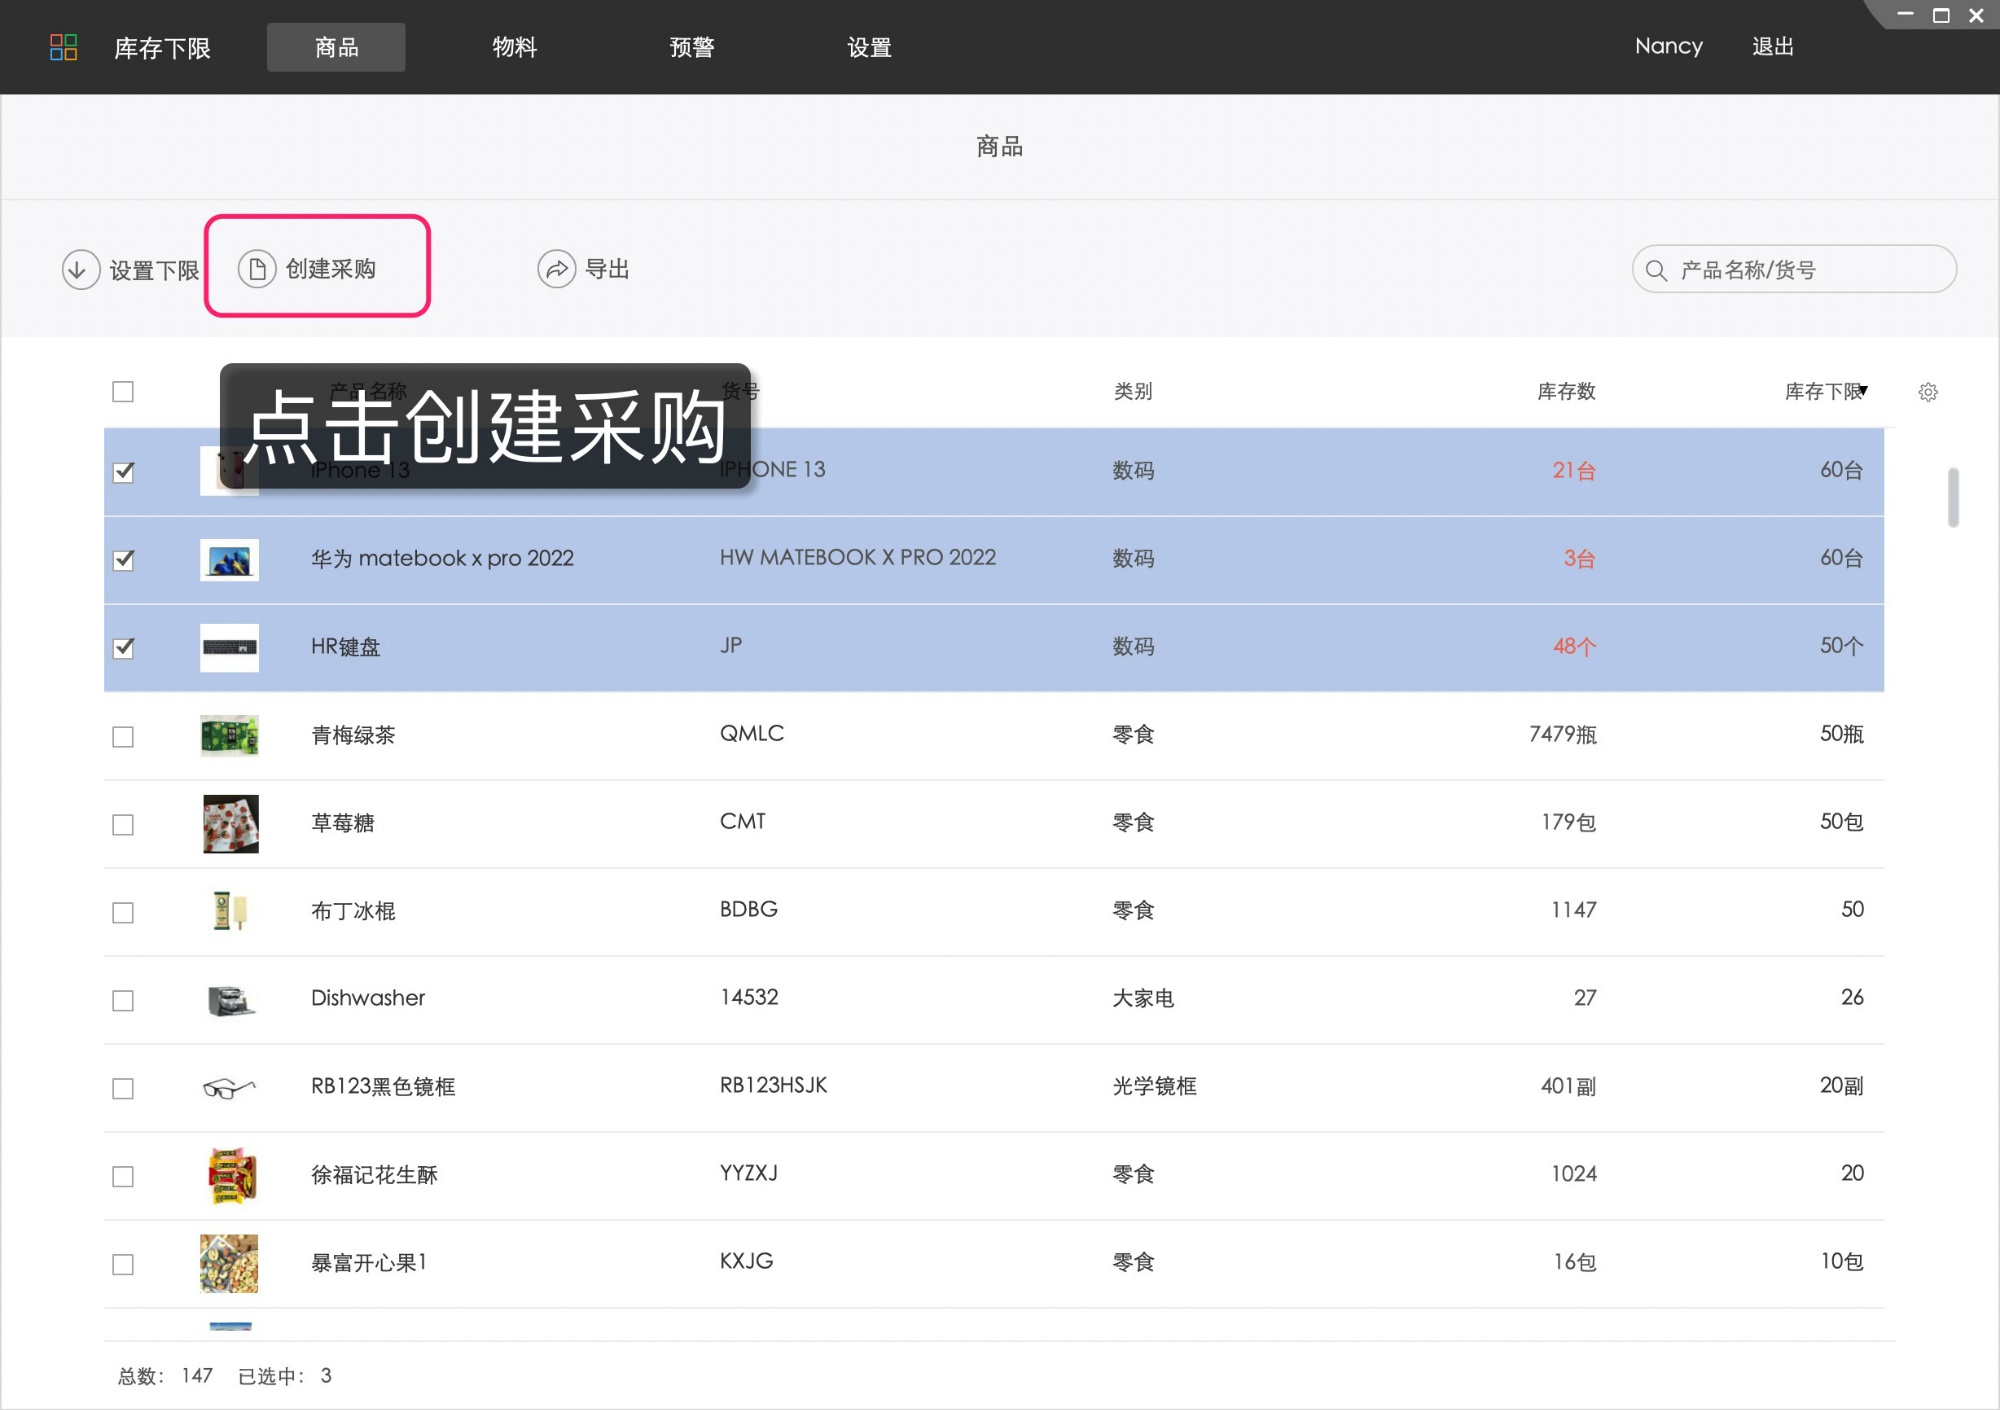Uncheck the 华为 matebook x pro 2022 checkbox
2000x1410 pixels.
pyautogui.click(x=123, y=559)
